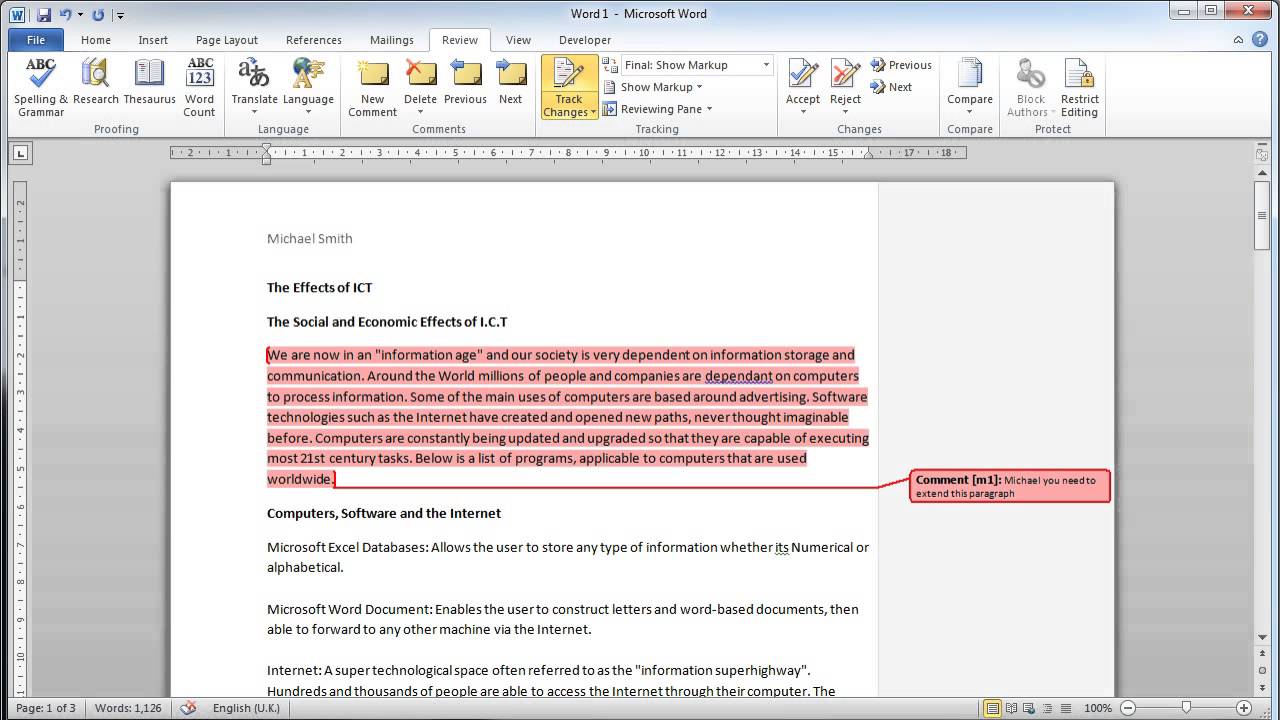The width and height of the screenshot is (1280, 720).
Task: Open the Final: Show Markup combo box
Action: 697,65
